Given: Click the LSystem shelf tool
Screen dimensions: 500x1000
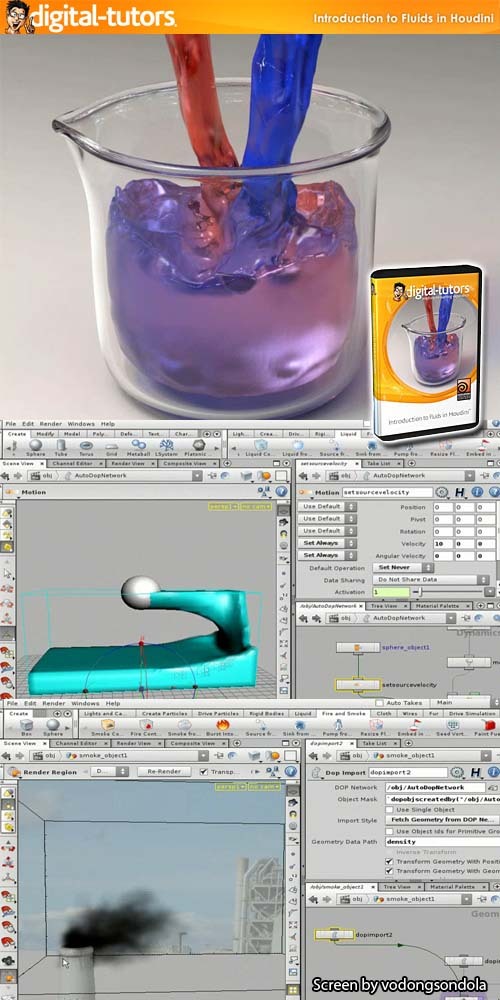Looking at the screenshot, I should 166,446.
